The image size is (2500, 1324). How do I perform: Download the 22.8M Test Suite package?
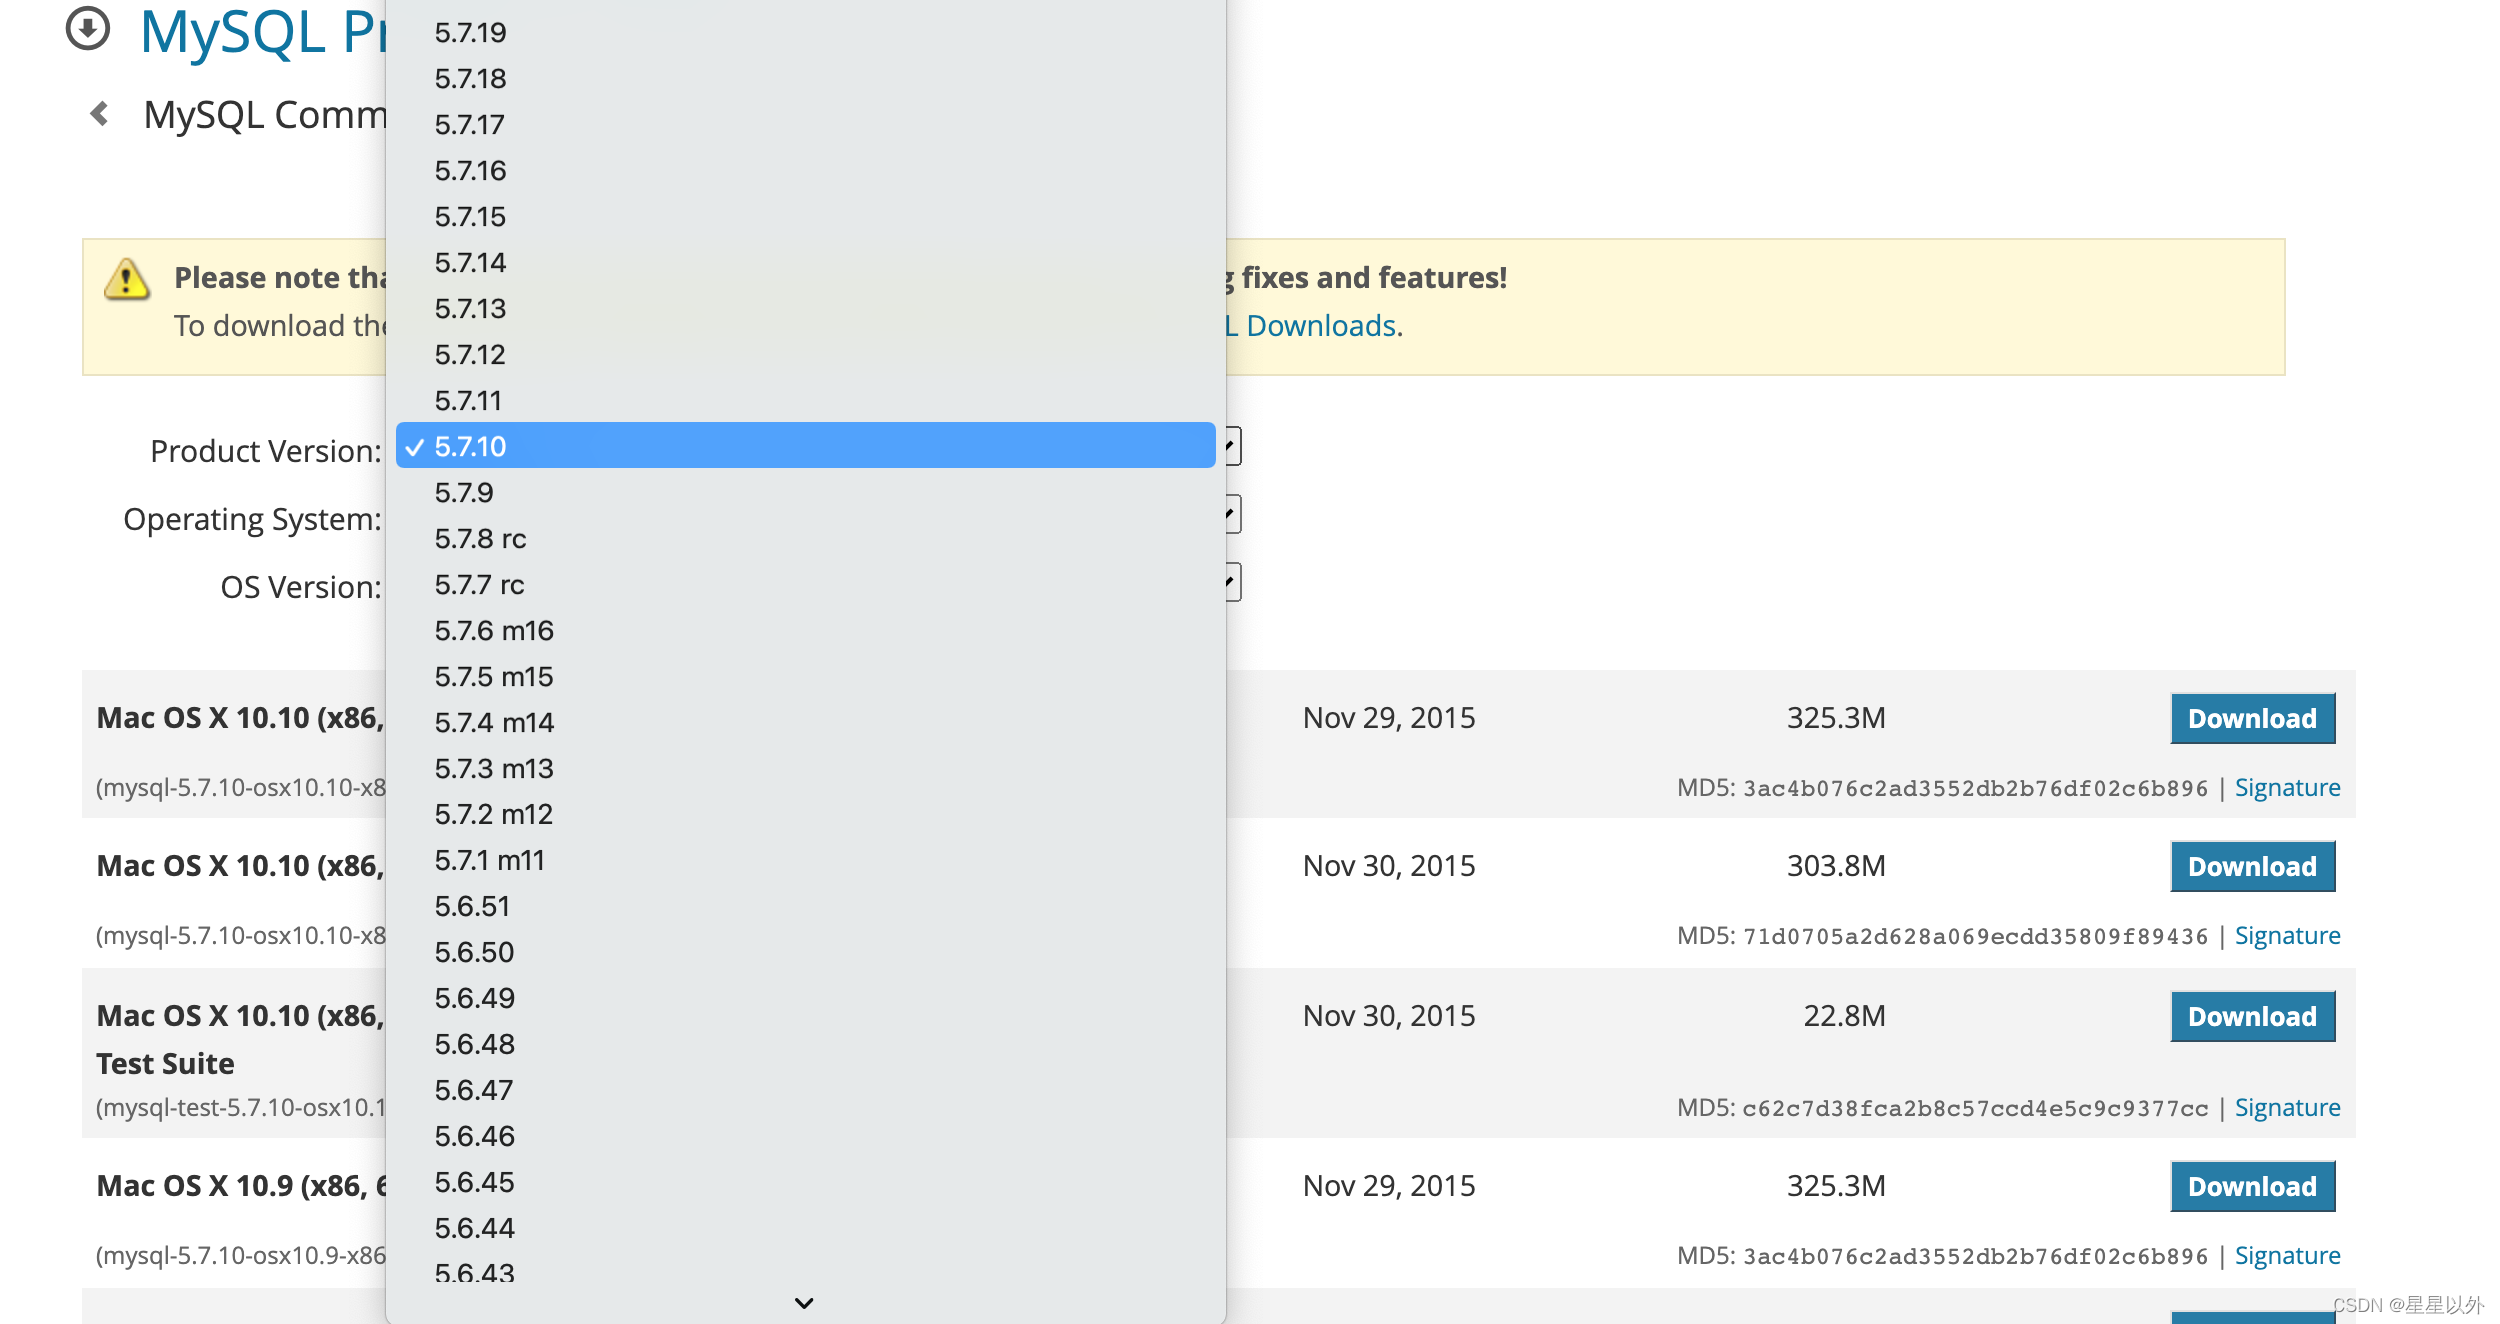click(x=2252, y=1017)
